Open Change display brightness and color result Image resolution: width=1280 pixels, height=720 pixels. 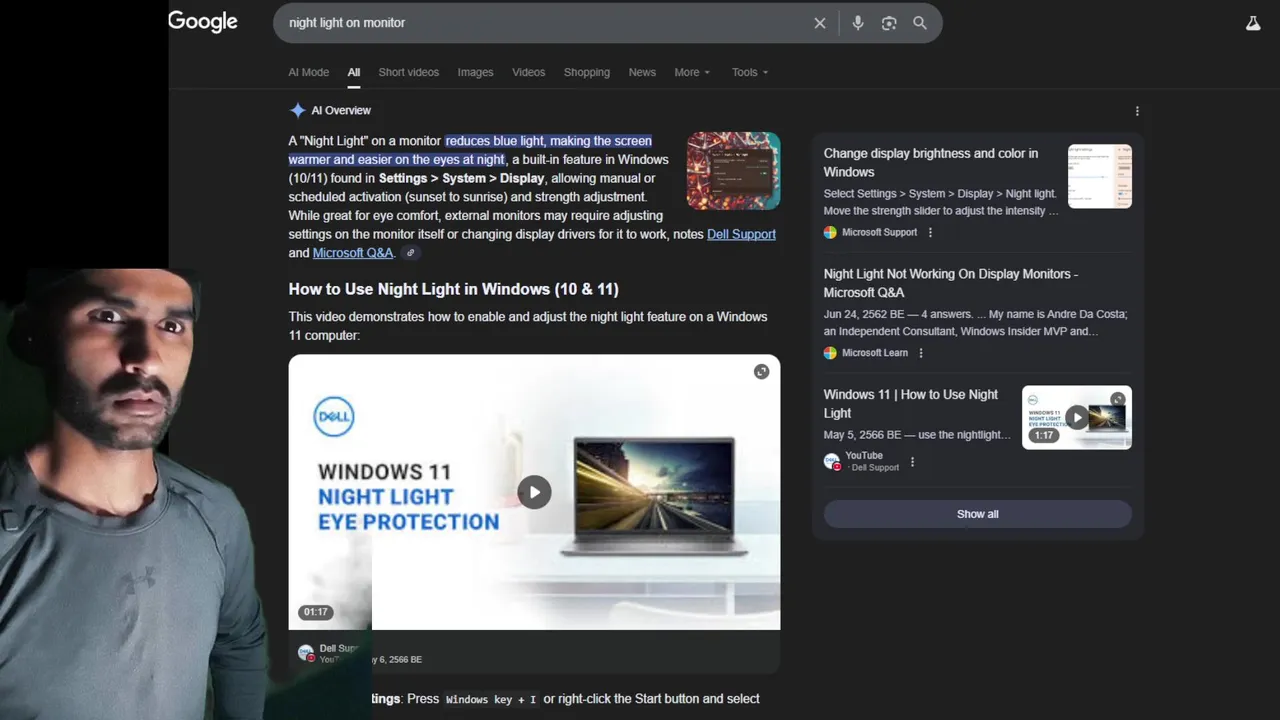point(931,162)
